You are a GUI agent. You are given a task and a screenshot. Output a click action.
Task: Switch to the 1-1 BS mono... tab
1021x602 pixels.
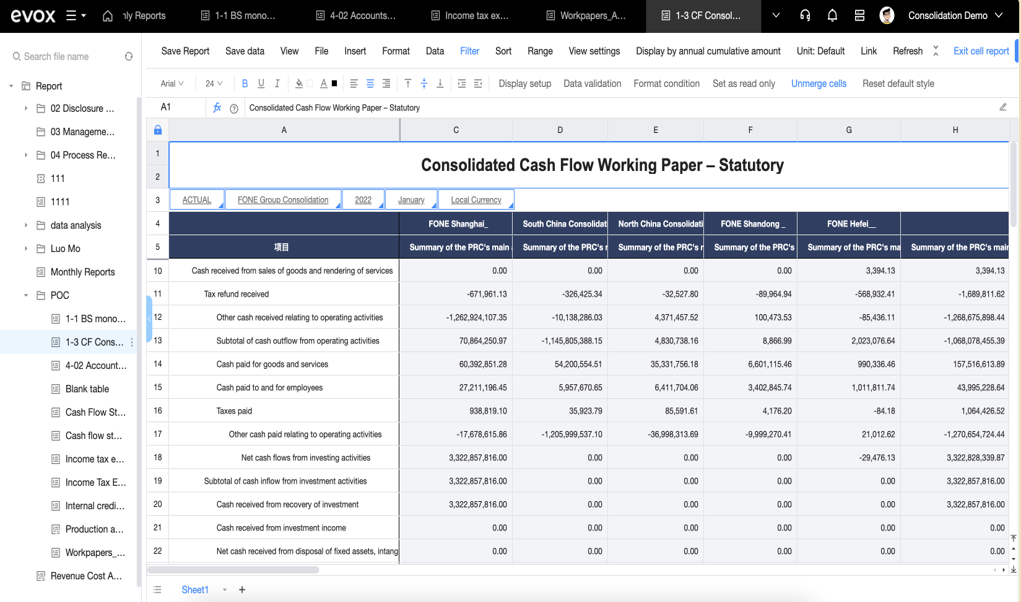point(238,16)
